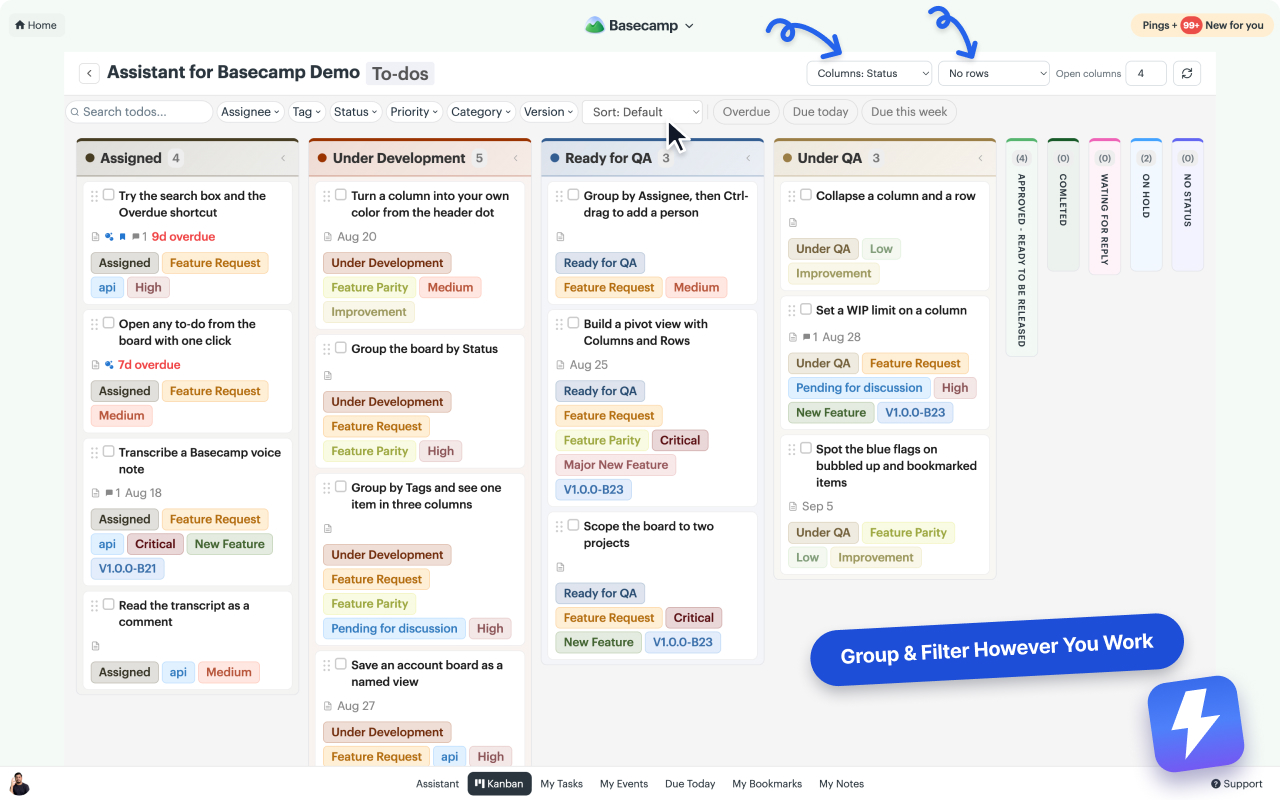Click drag handle on 'Set a WIP limit' card
Image resolution: width=1280 pixels, height=800 pixels.
(x=792, y=310)
